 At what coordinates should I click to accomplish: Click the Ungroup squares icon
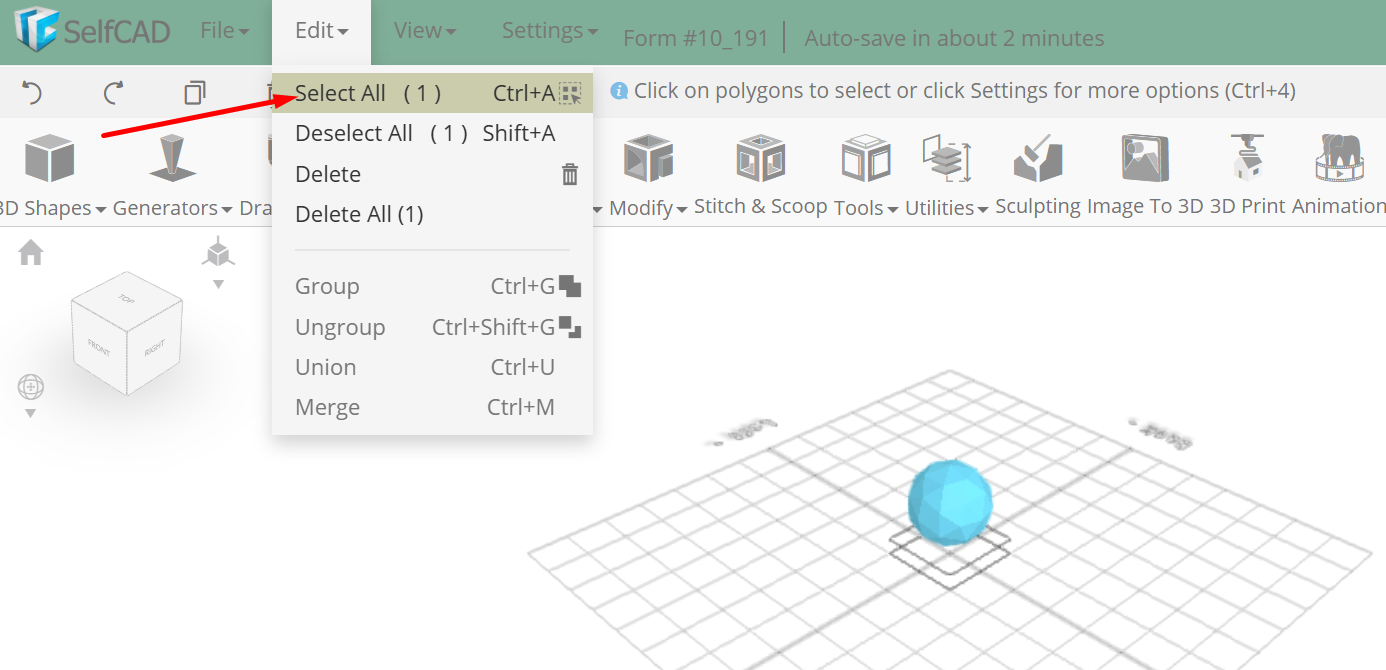click(570, 327)
